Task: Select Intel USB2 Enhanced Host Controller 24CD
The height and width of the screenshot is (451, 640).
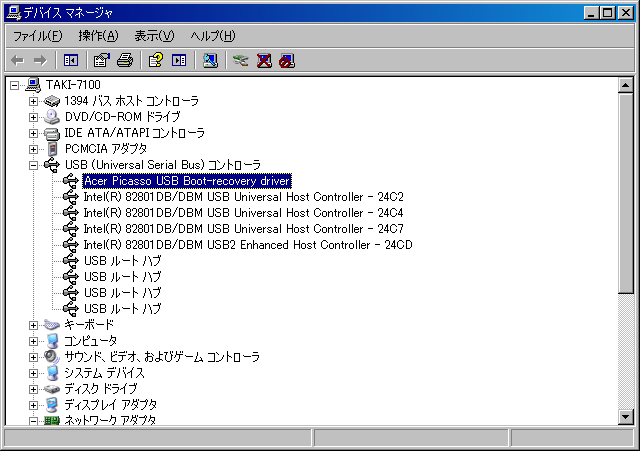Action: pos(248,245)
